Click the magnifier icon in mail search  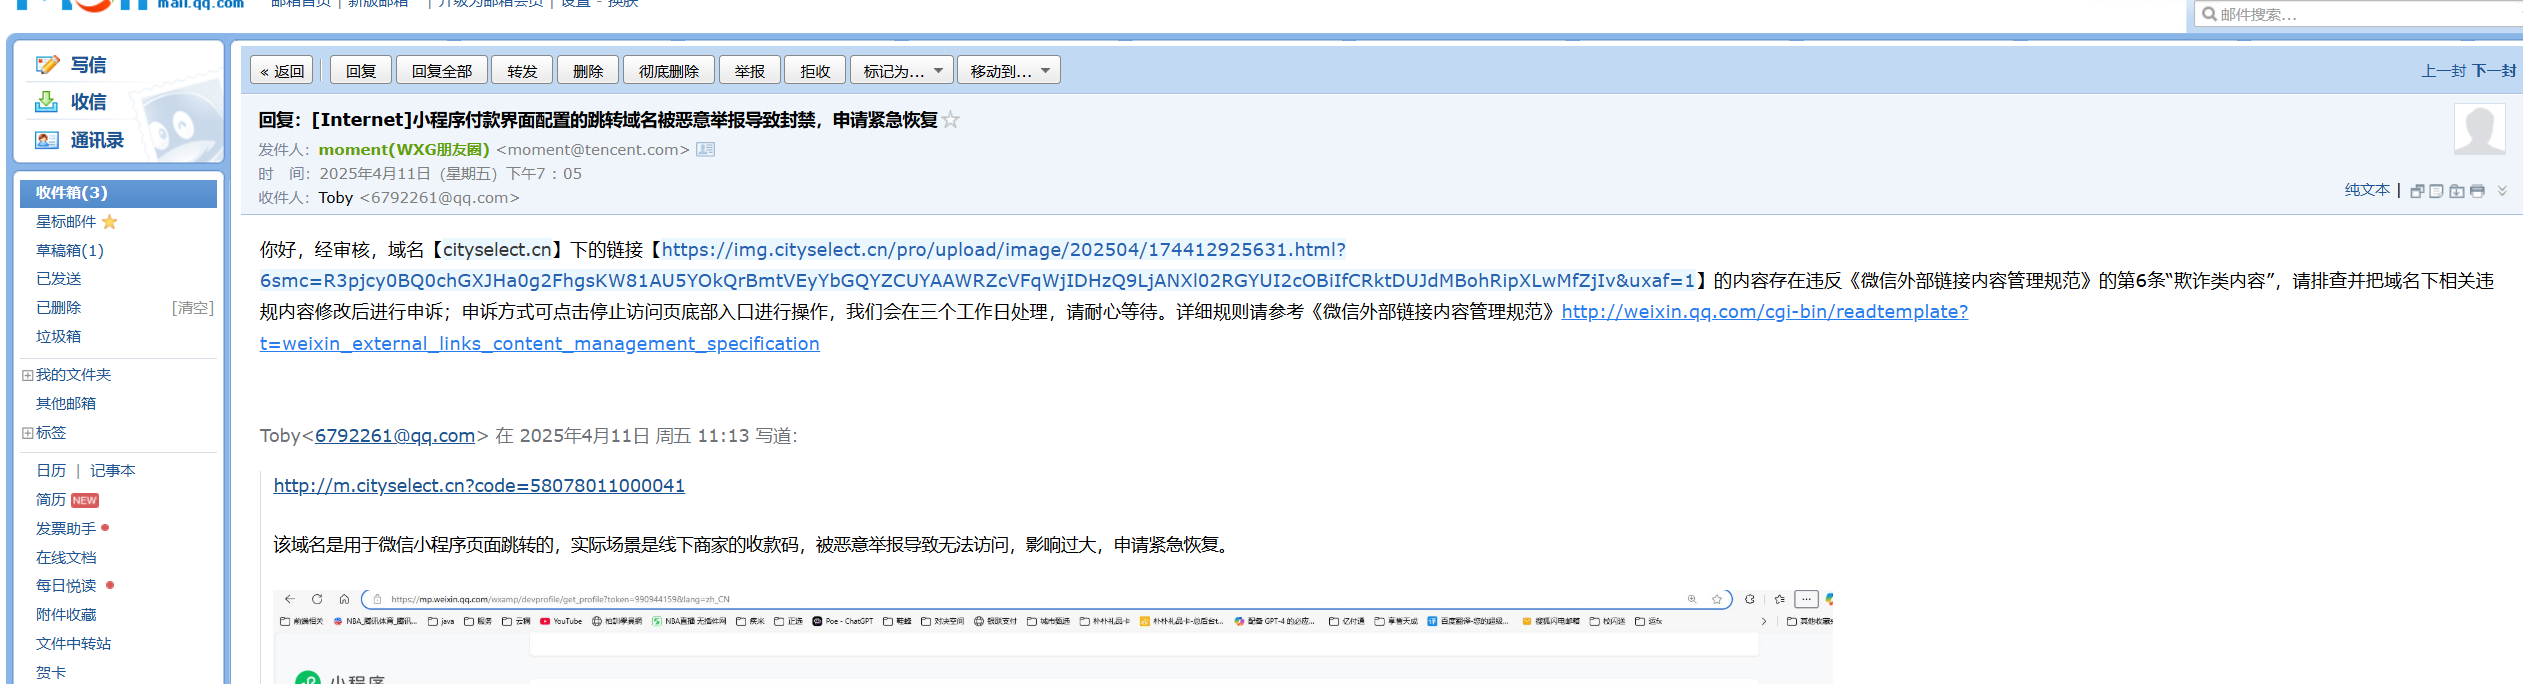[x=2209, y=14]
